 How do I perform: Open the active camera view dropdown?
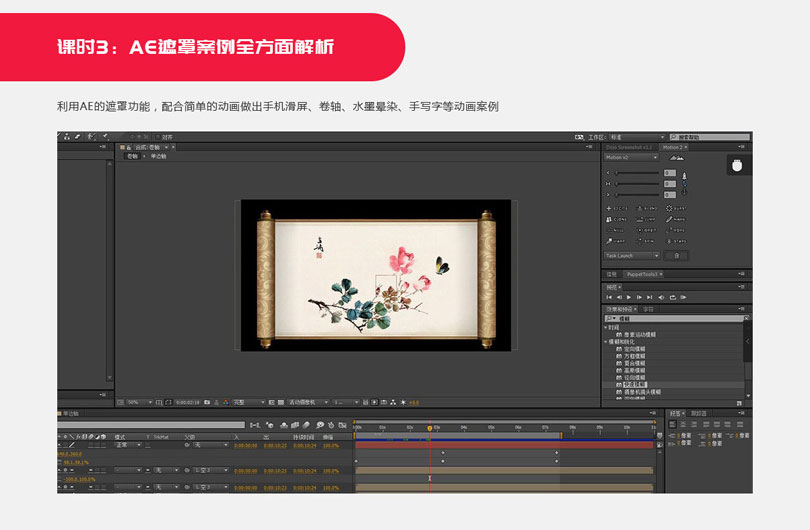[308, 402]
